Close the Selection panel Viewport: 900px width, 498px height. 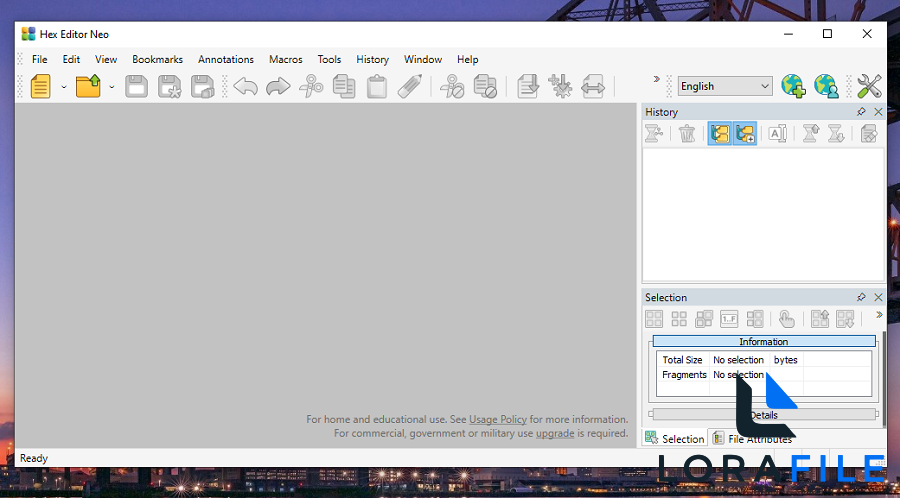(878, 297)
